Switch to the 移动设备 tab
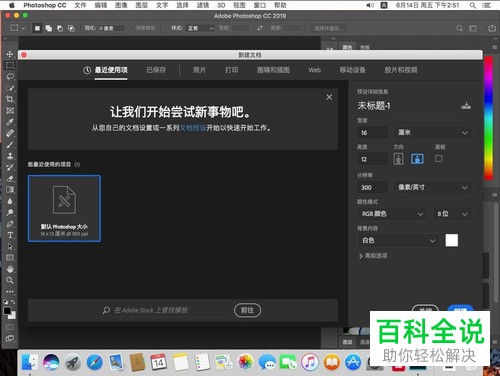The width and height of the screenshot is (500, 376). tap(352, 70)
